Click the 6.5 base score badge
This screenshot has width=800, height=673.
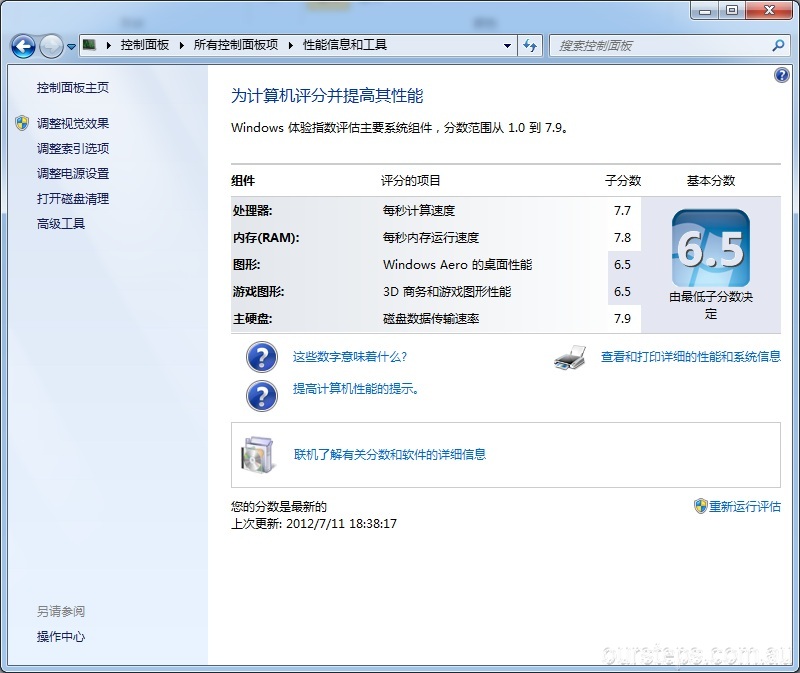pyautogui.click(x=711, y=248)
